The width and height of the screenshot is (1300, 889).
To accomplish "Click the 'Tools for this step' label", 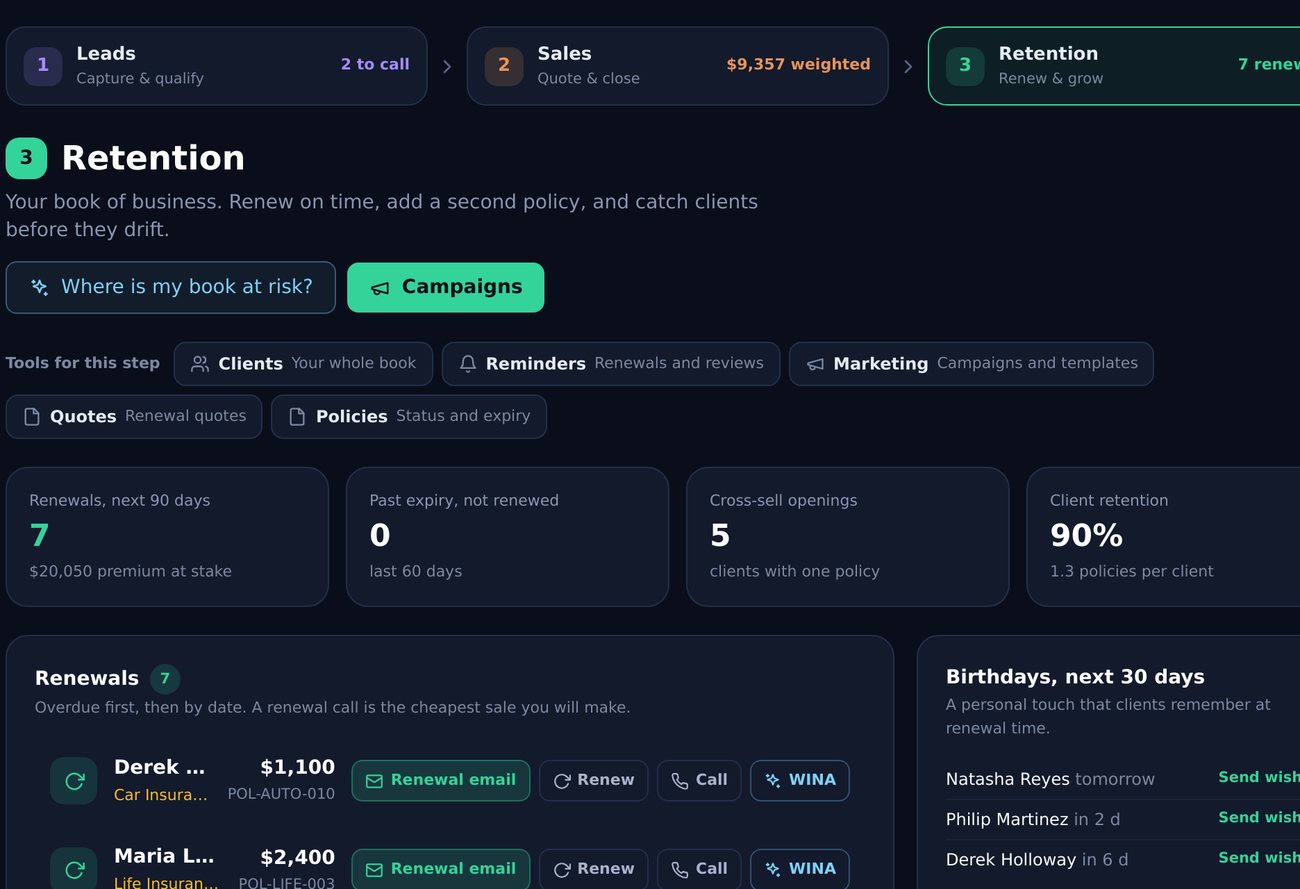I will coord(83,363).
